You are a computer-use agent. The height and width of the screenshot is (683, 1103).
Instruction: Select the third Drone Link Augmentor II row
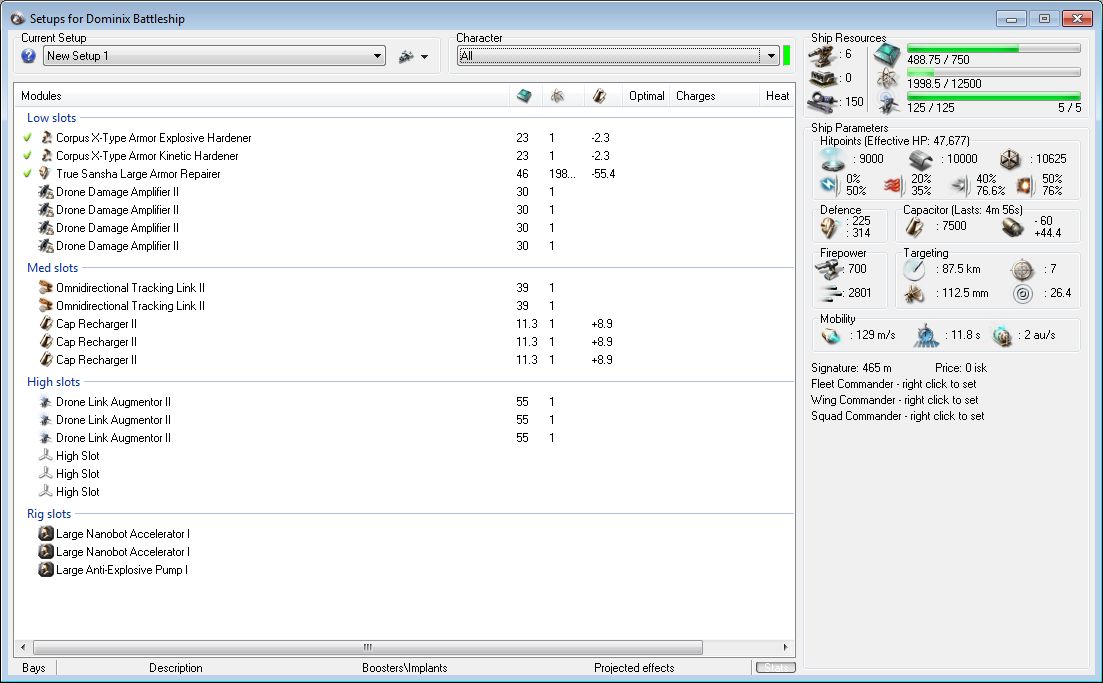click(404, 438)
